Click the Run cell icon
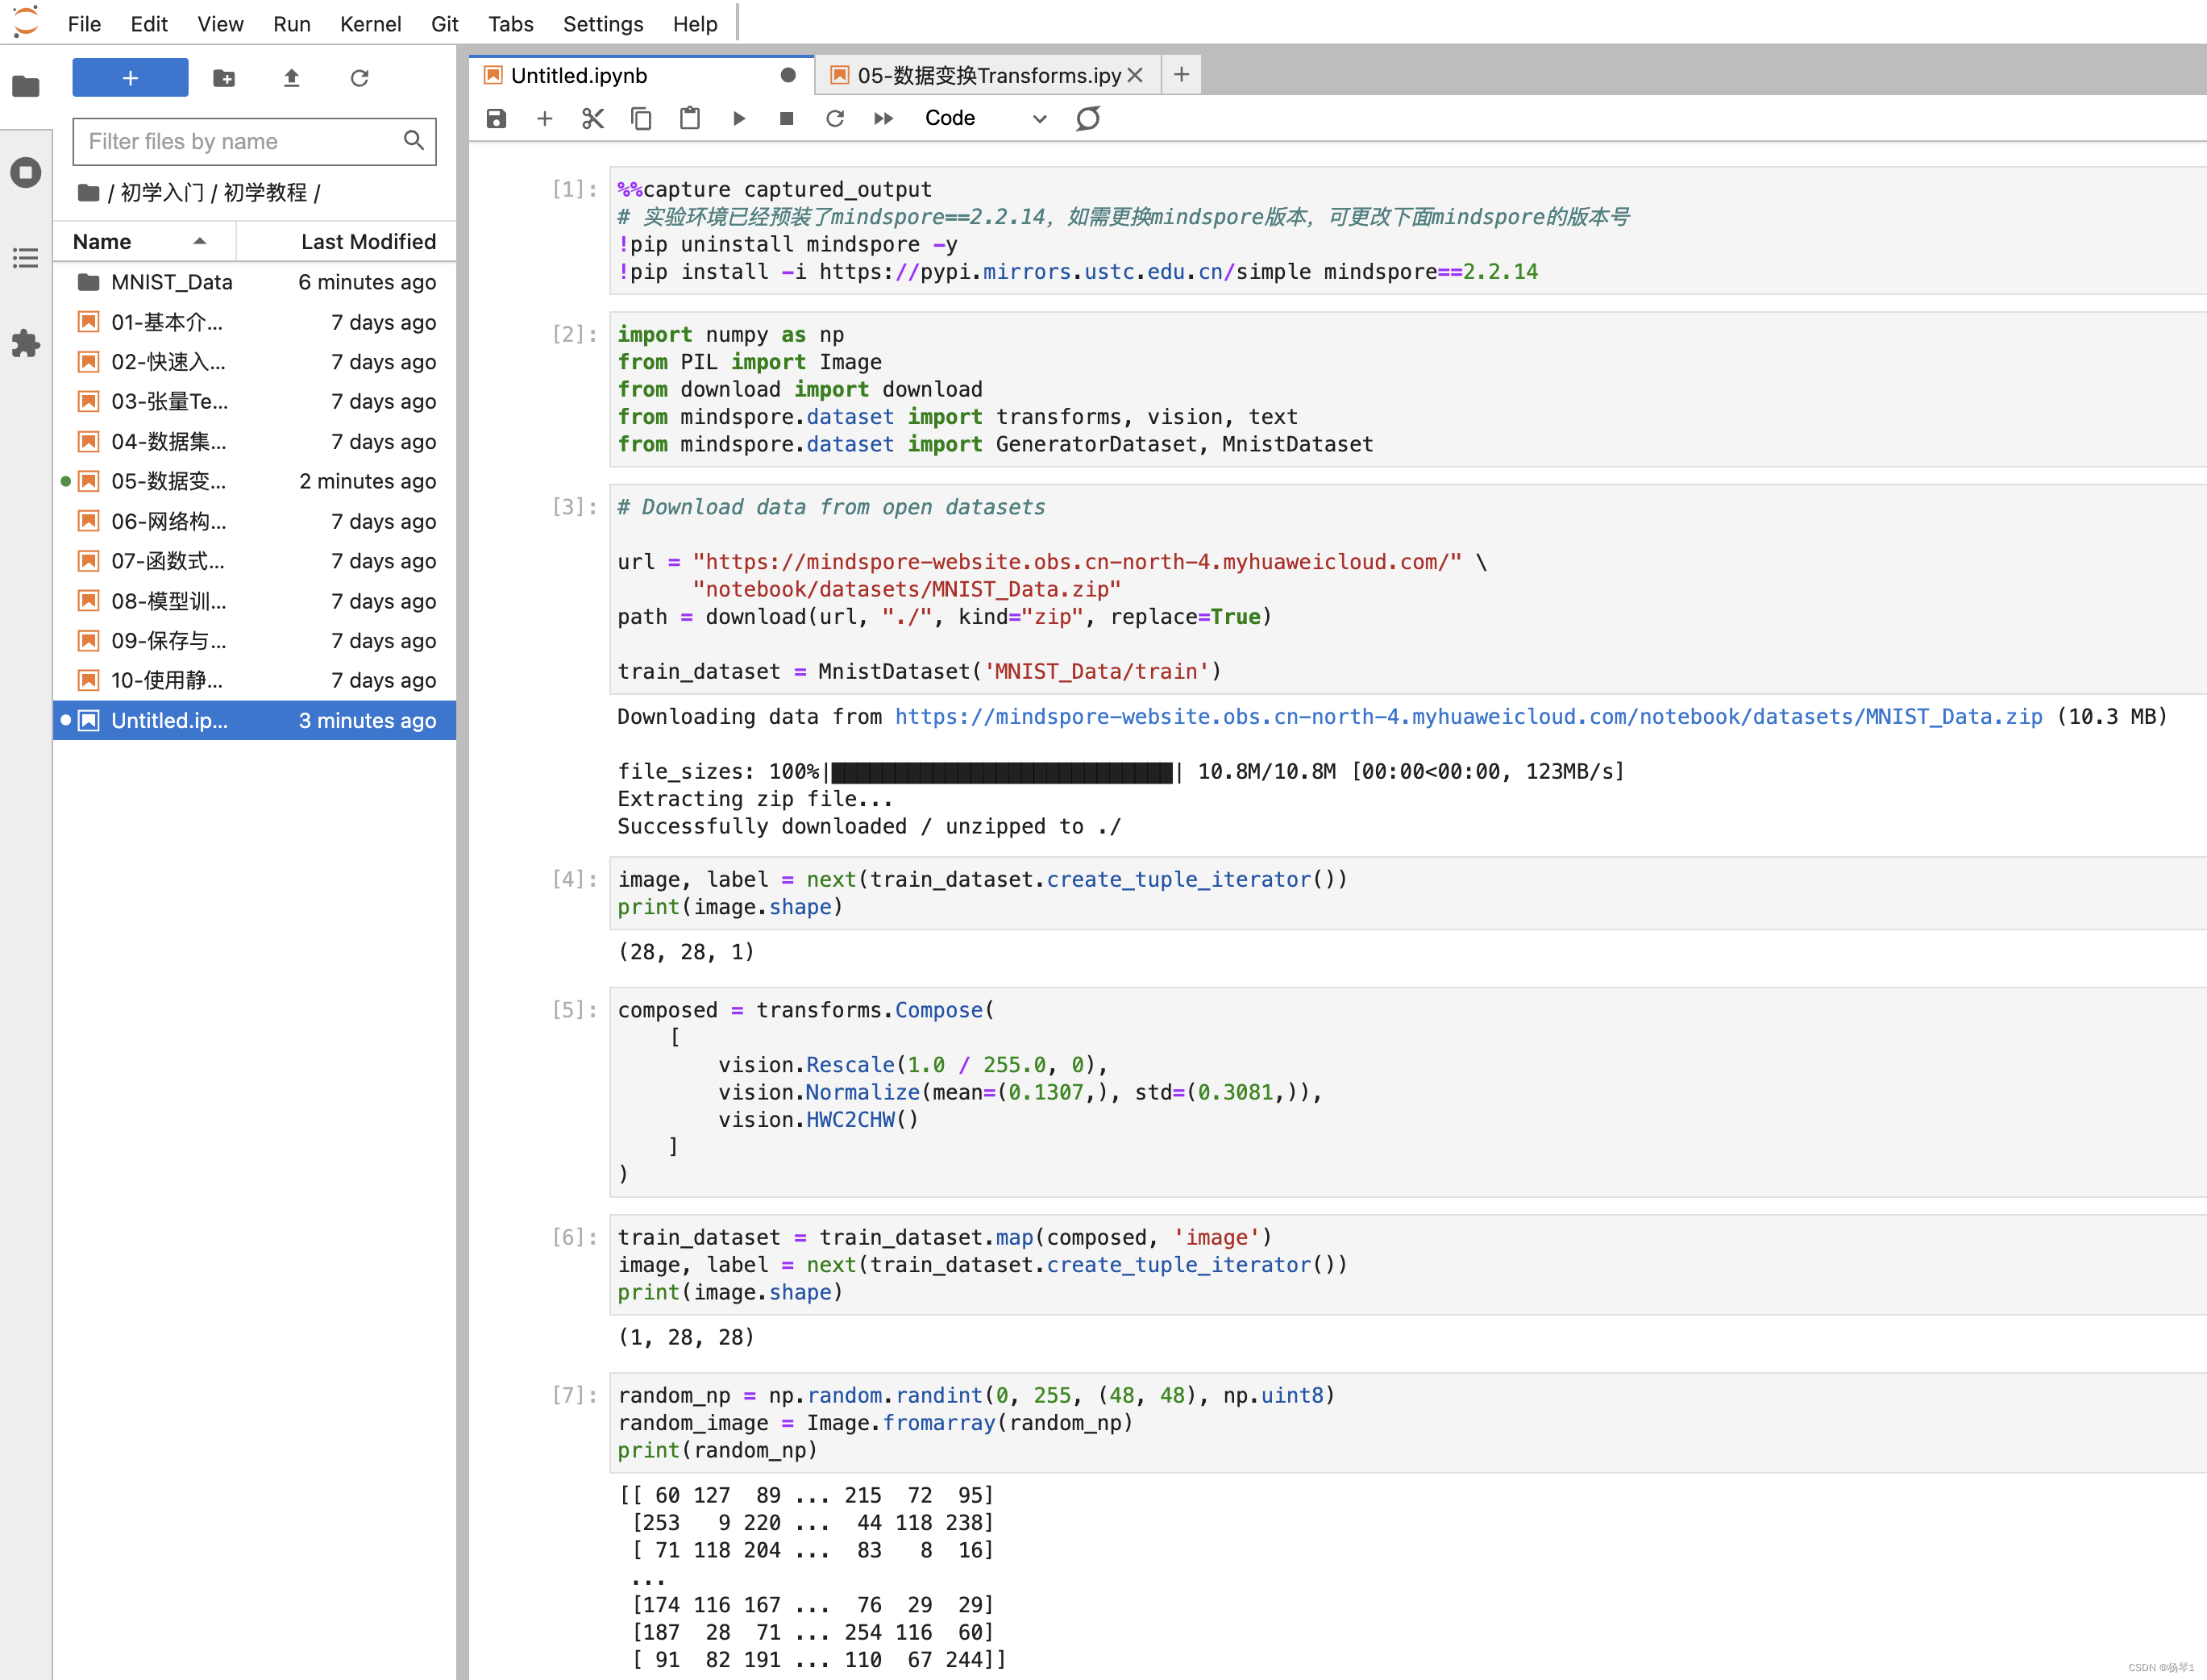 (x=741, y=119)
